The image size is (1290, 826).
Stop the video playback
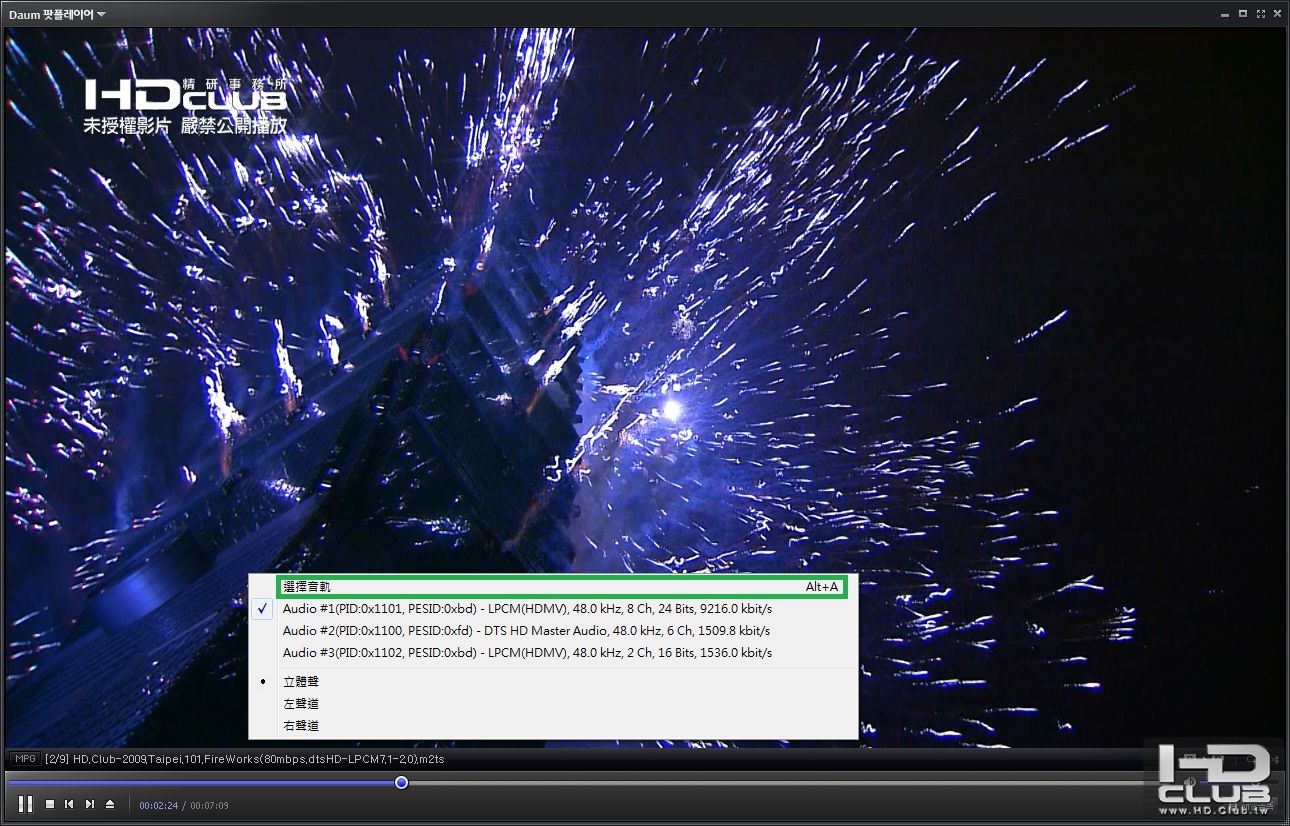pyautogui.click(x=50, y=804)
